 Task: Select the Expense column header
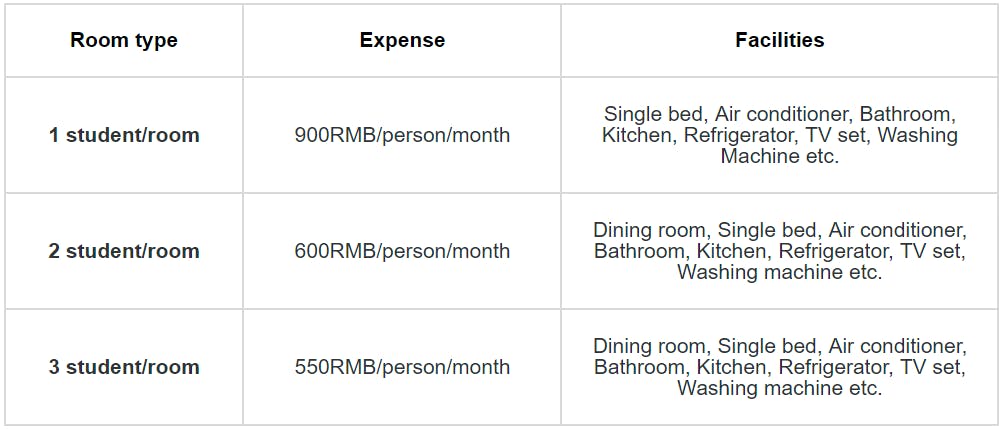[402, 41]
